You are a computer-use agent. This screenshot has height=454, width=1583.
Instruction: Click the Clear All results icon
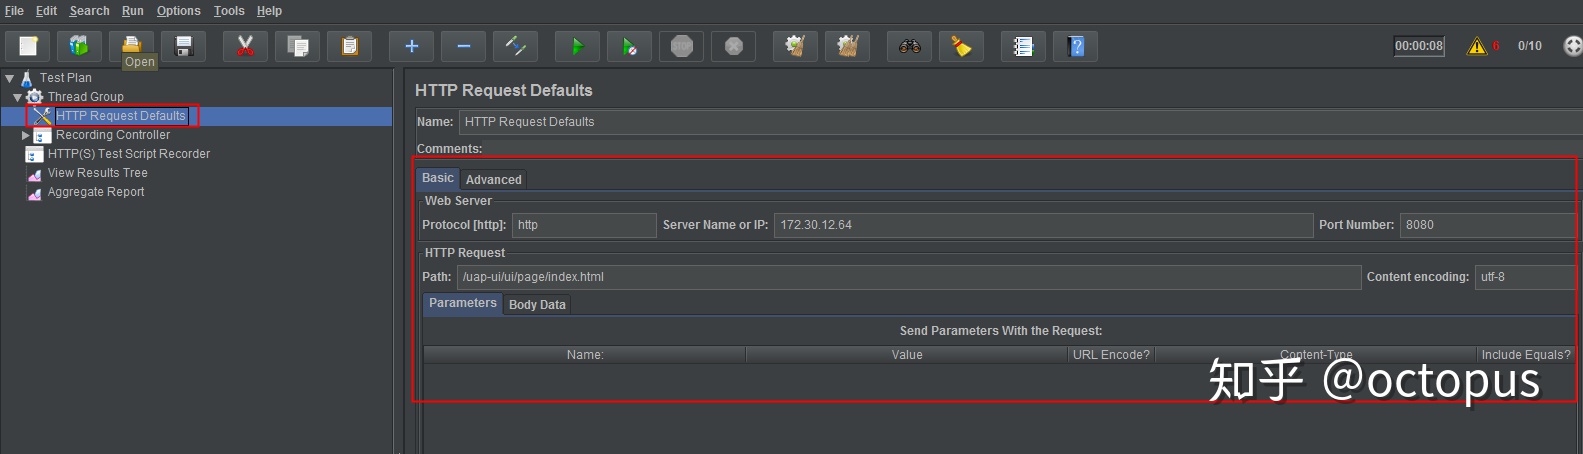click(847, 46)
